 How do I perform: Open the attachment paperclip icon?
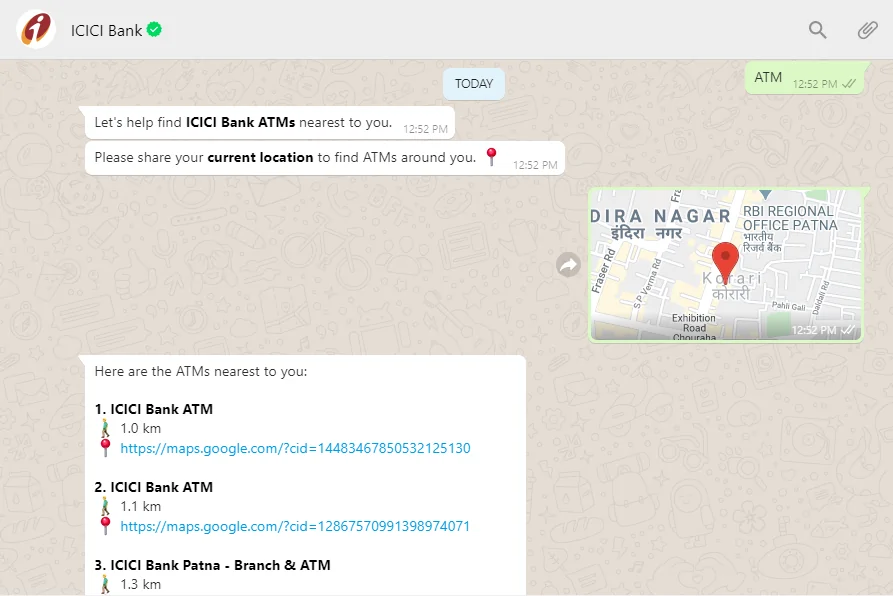(867, 30)
